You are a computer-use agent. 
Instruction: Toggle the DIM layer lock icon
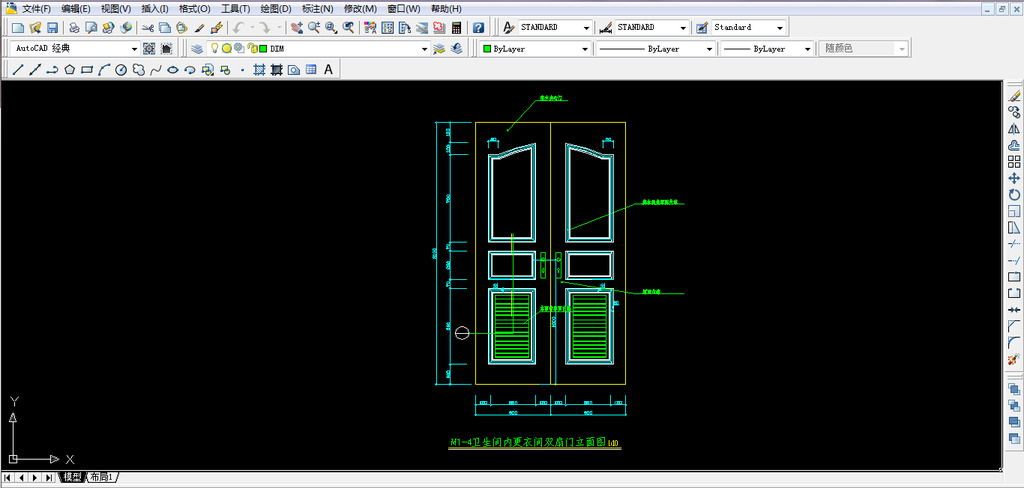click(x=251, y=48)
